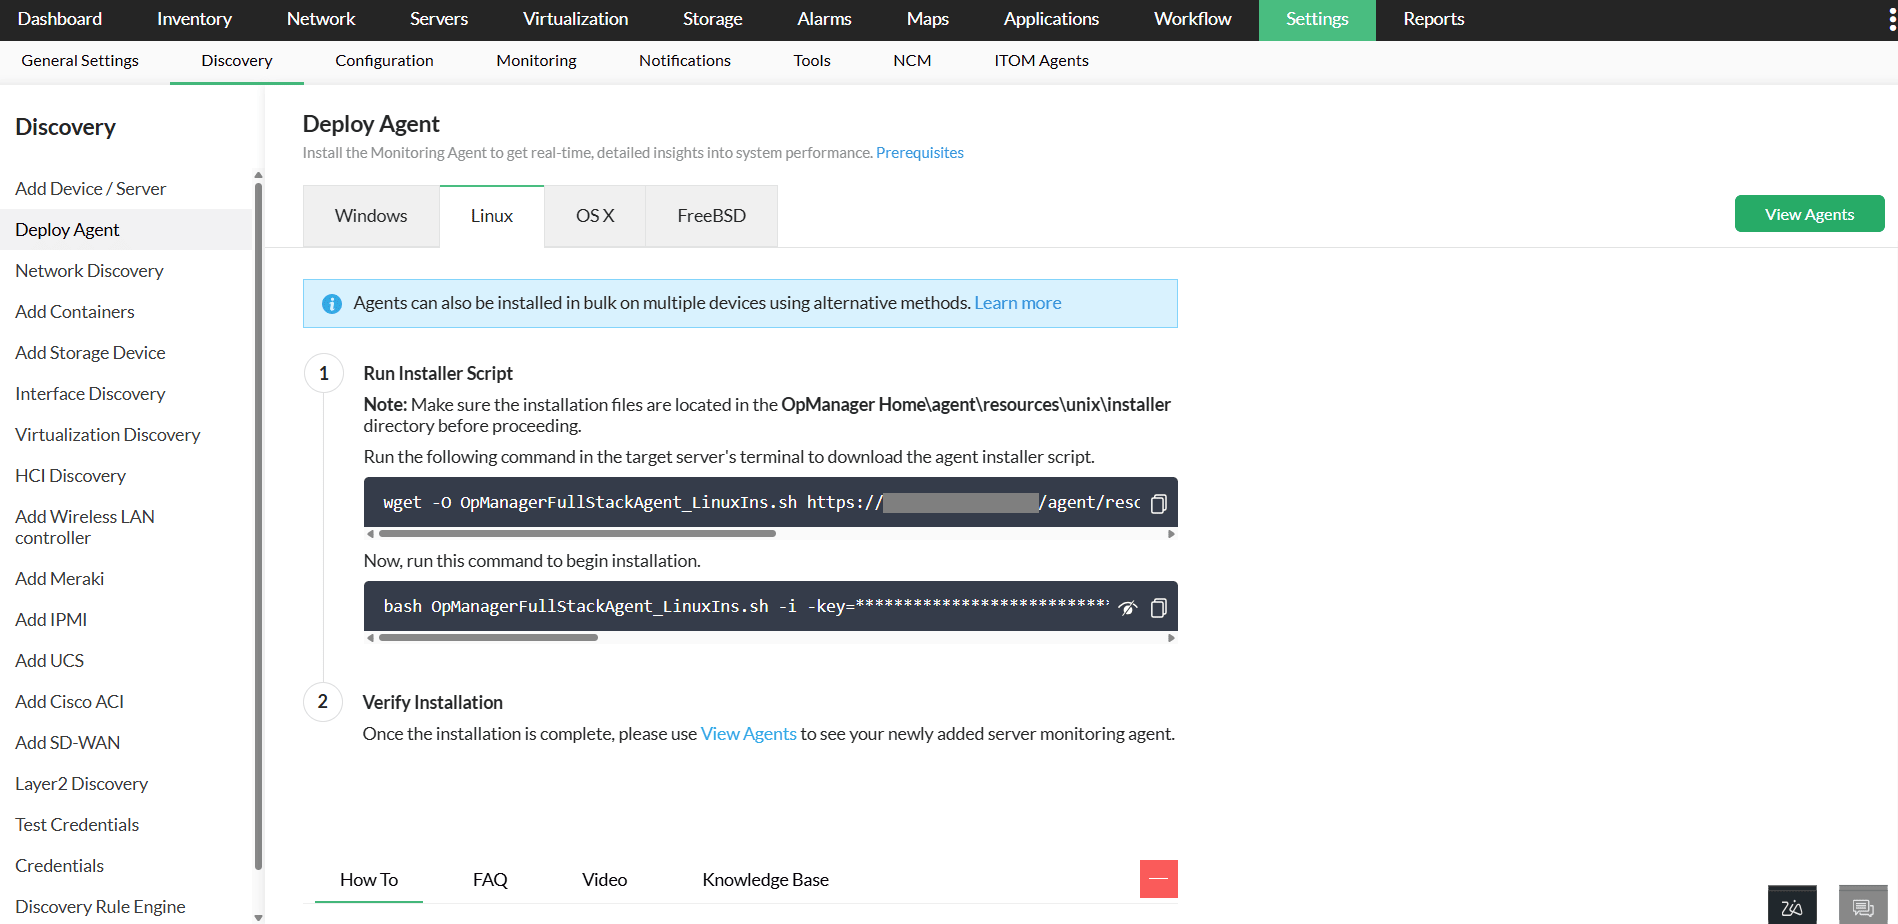Reveal the hidden agent key
This screenshot has width=1898, height=924.
(x=1128, y=608)
